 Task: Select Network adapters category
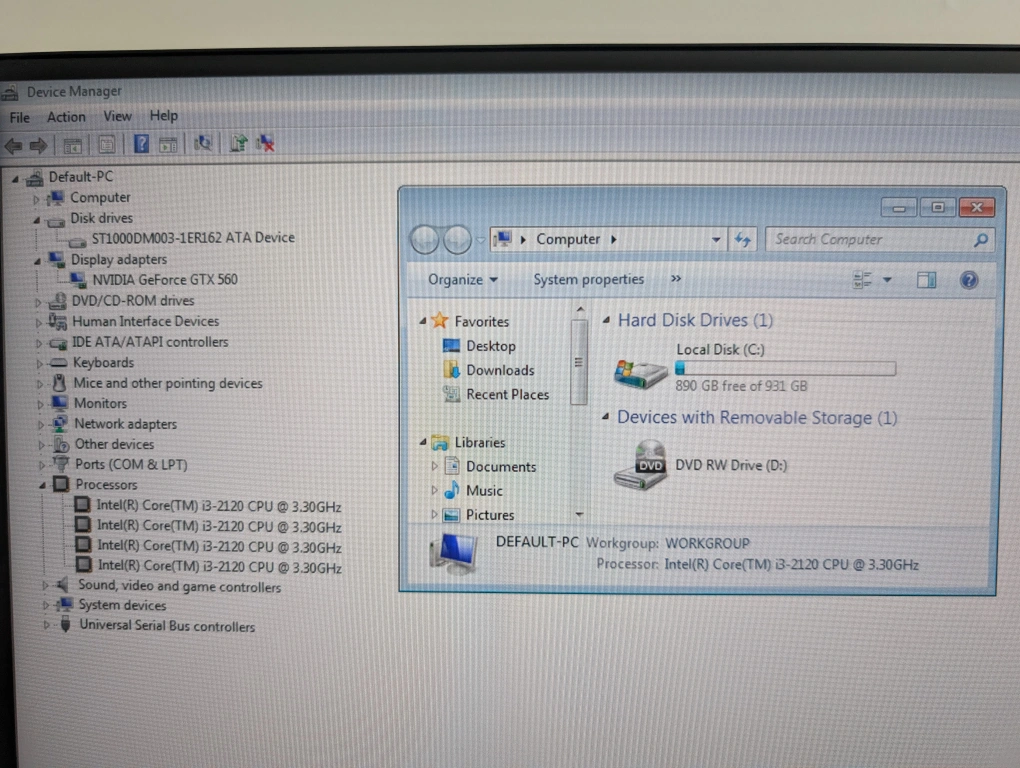(x=125, y=424)
